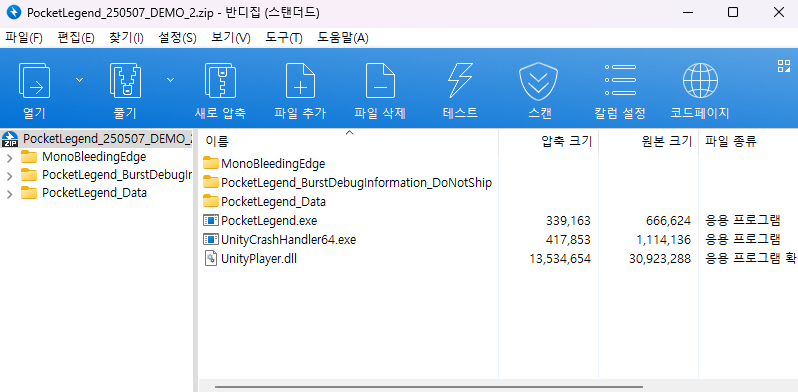798x392 pixels.
Task: Click the PocketLegend.exe application icon
Action: (x=211, y=220)
